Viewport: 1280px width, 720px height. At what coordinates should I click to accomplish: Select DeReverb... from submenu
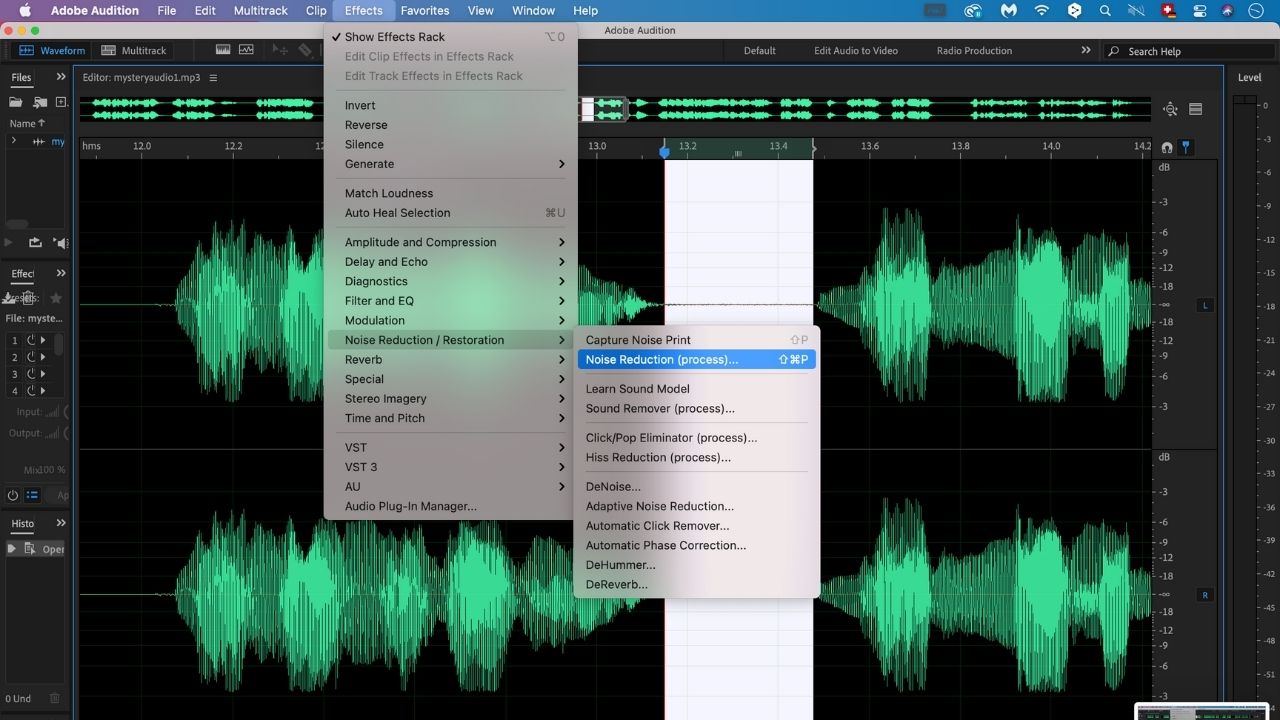pos(697,584)
